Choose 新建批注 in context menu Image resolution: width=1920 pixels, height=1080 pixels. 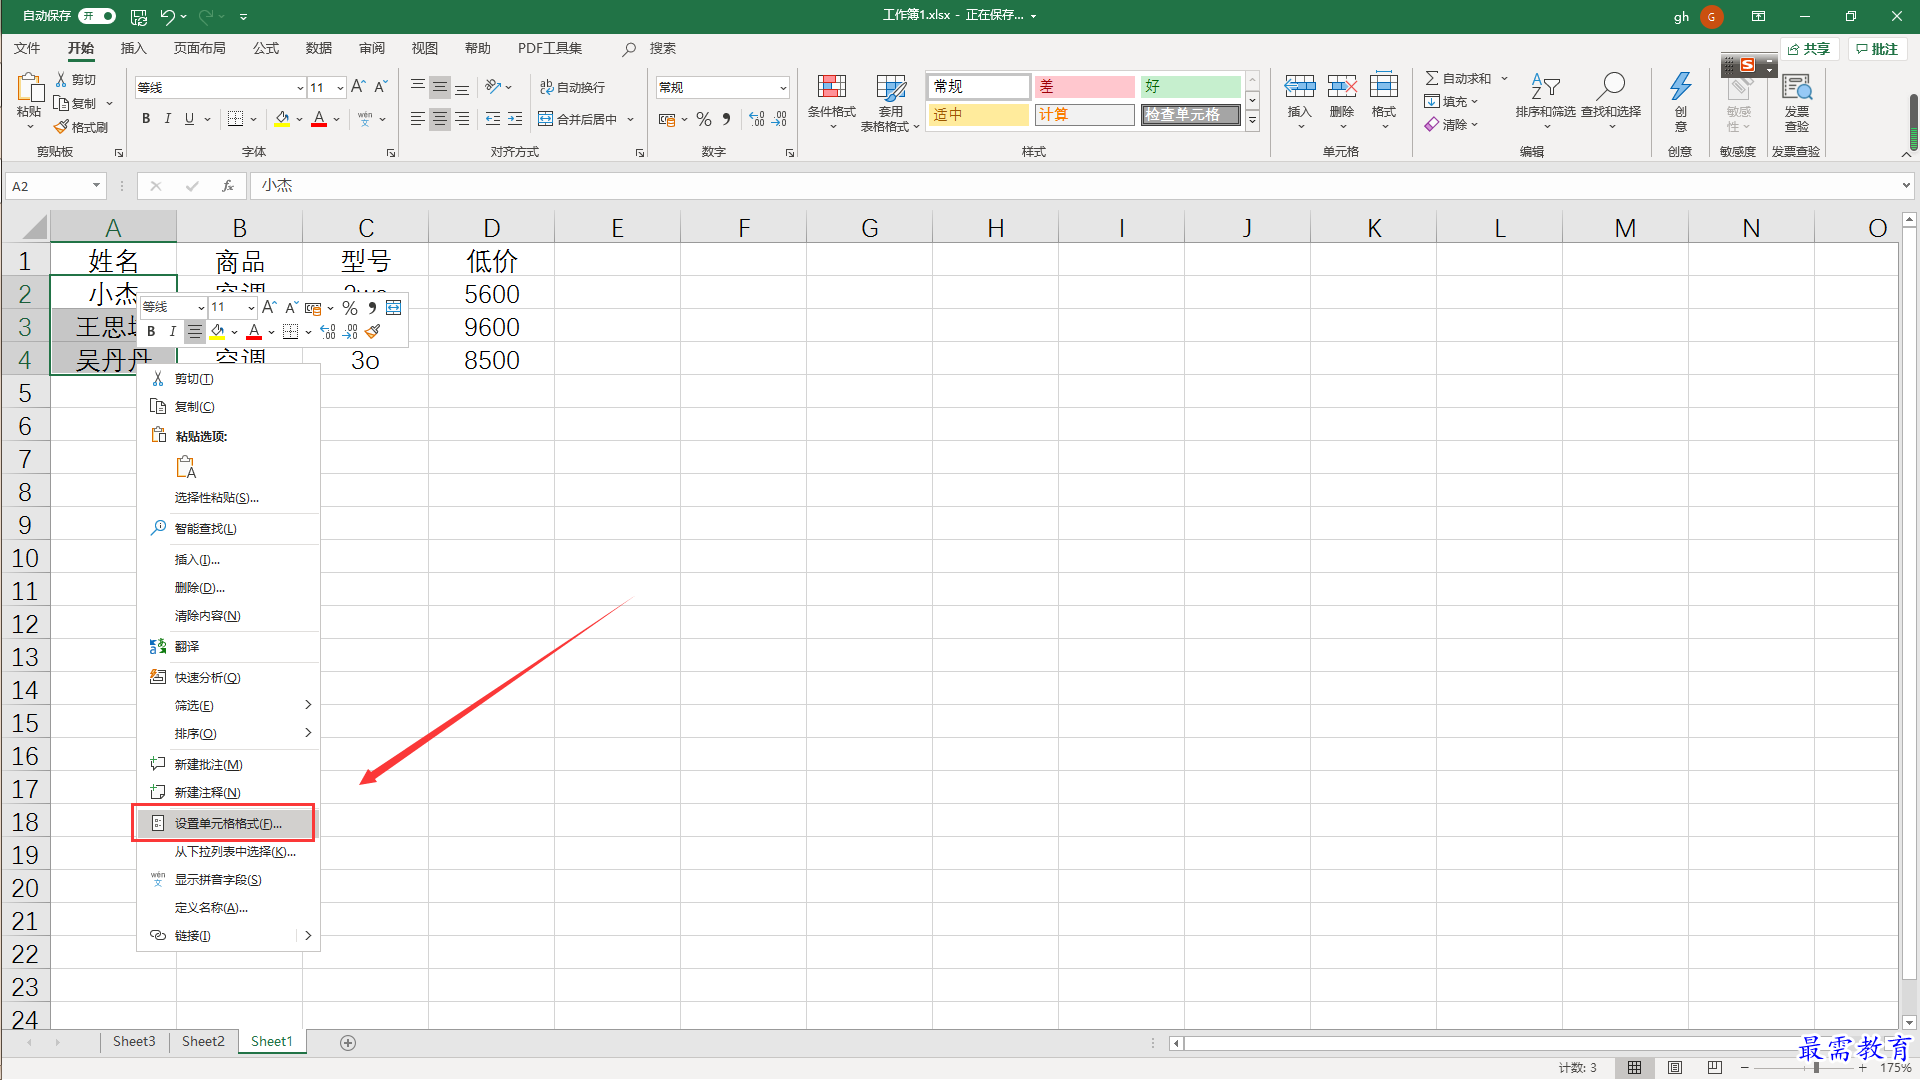(x=228, y=765)
